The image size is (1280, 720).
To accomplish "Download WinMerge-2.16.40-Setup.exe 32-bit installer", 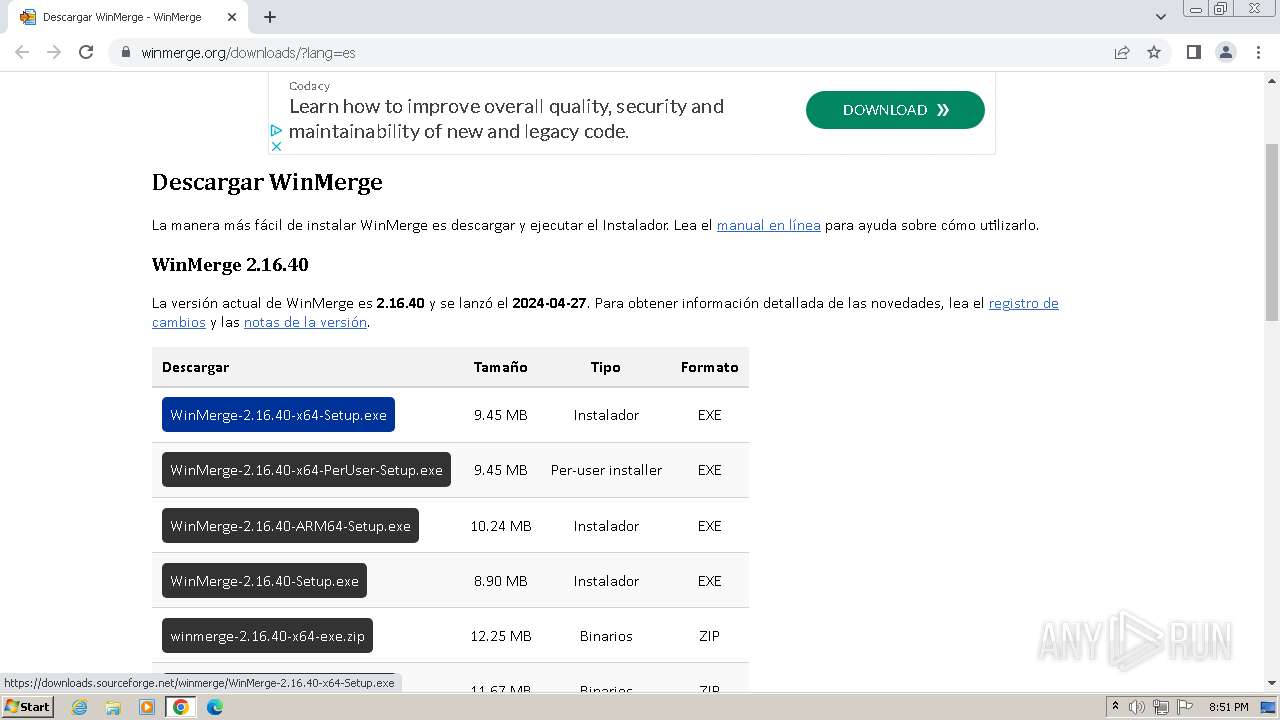I will pyautogui.click(x=264, y=581).
